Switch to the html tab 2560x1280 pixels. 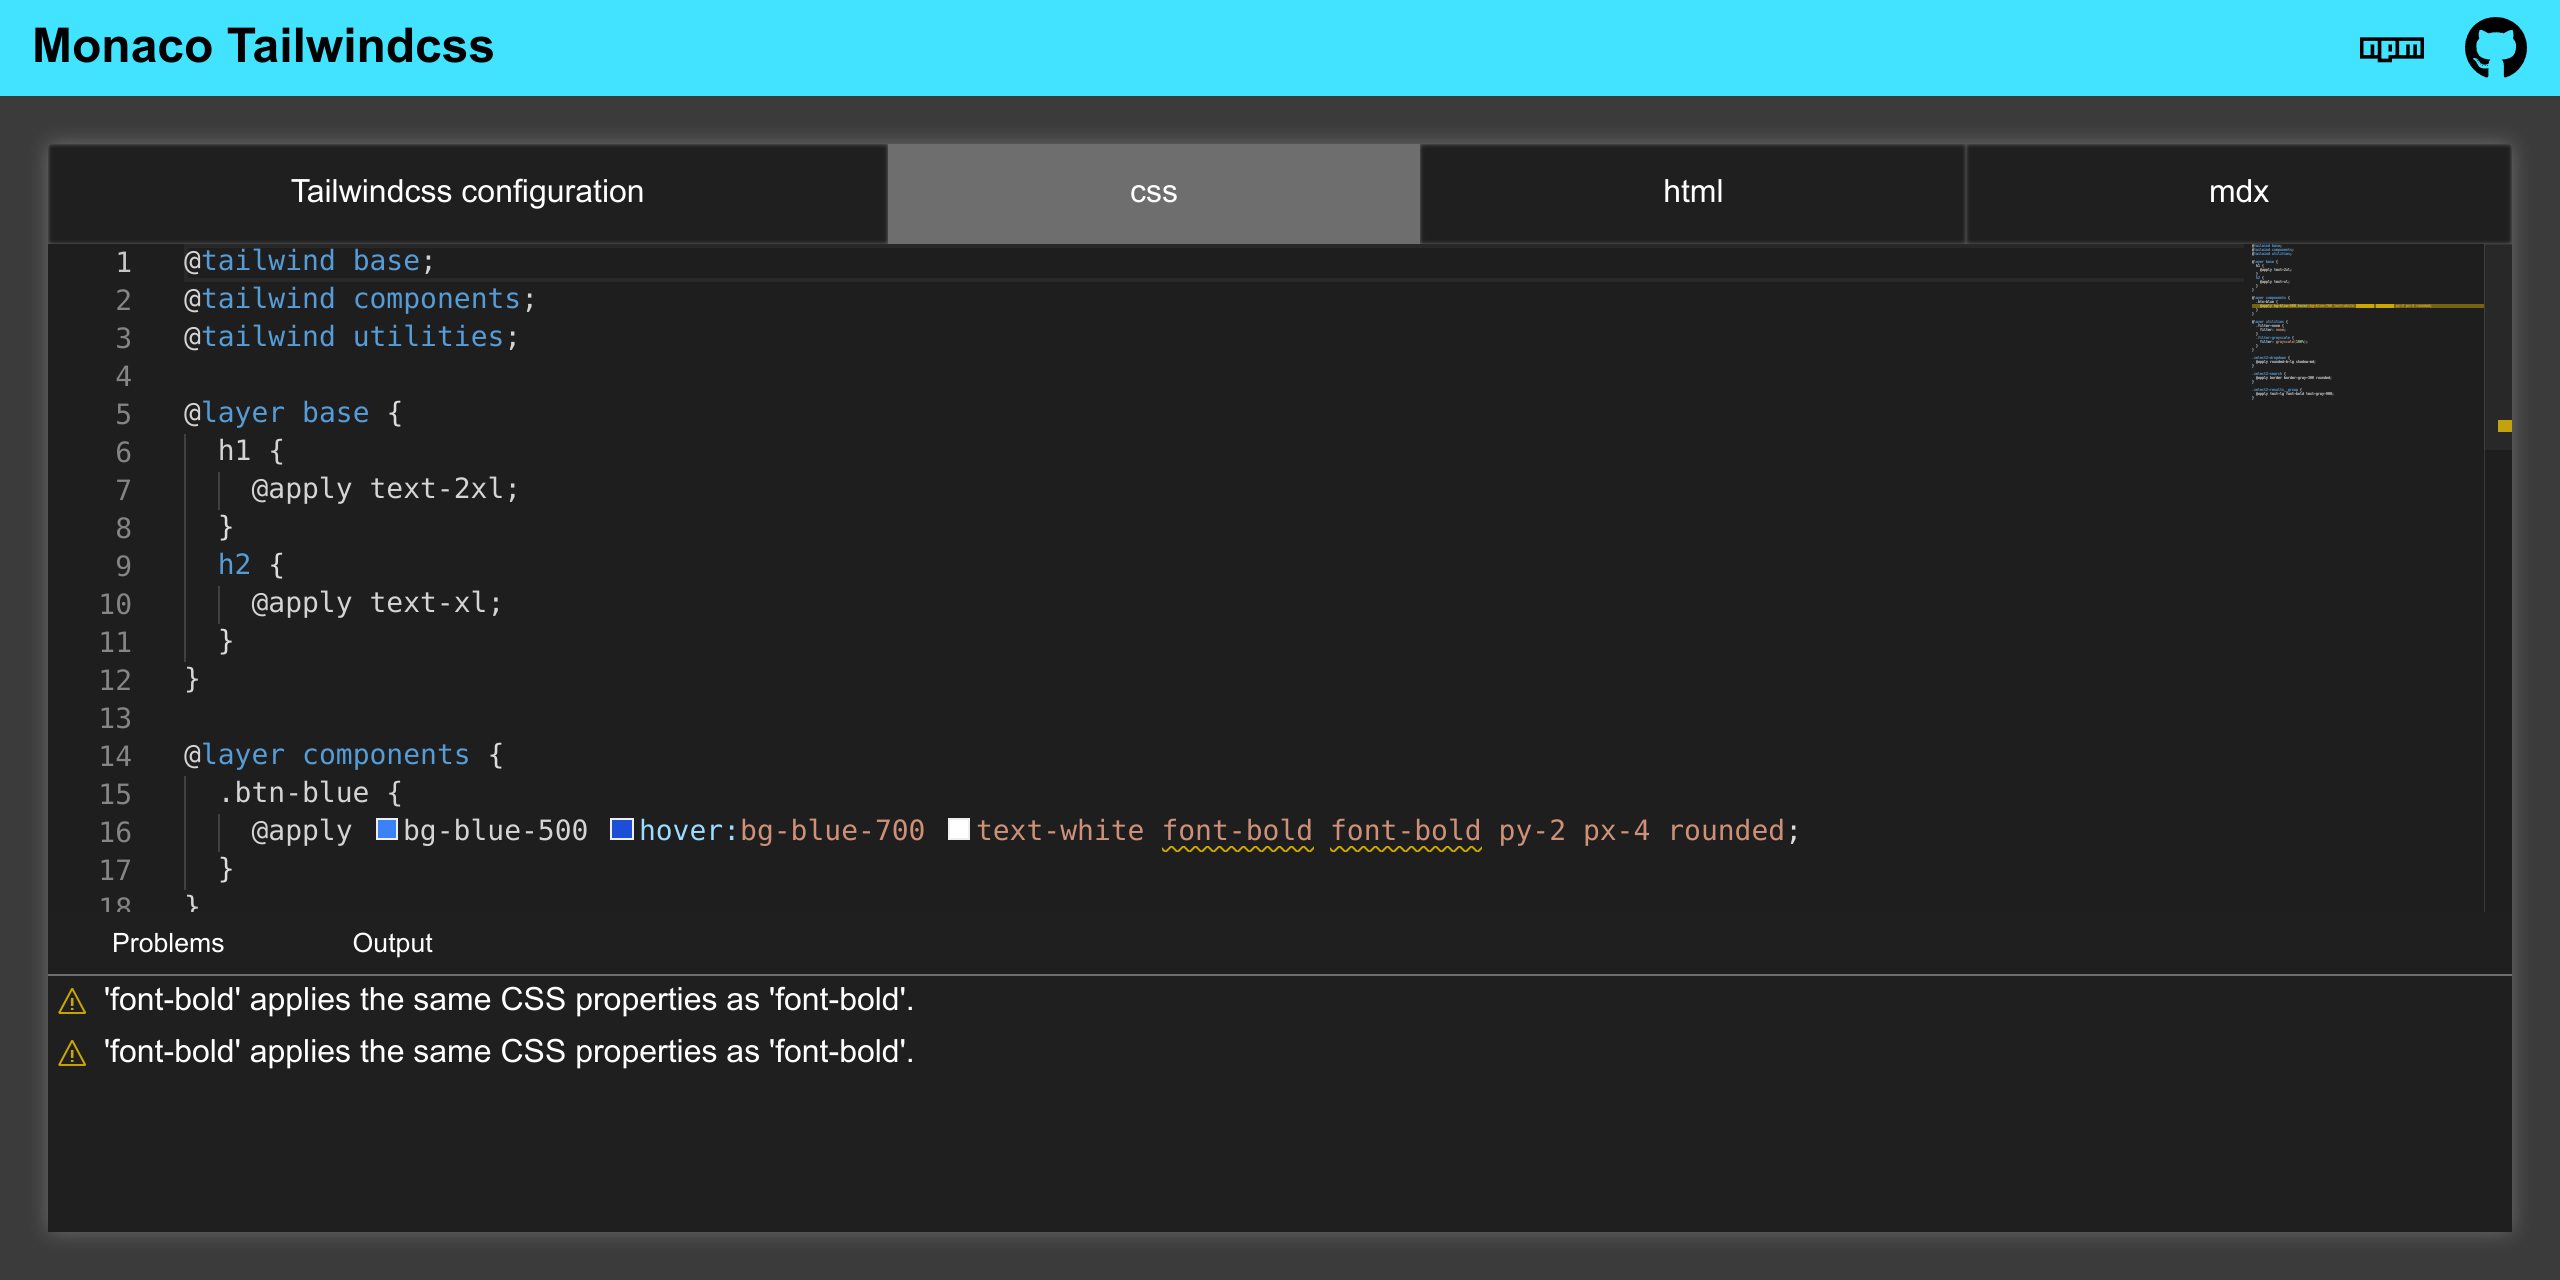click(x=1692, y=192)
